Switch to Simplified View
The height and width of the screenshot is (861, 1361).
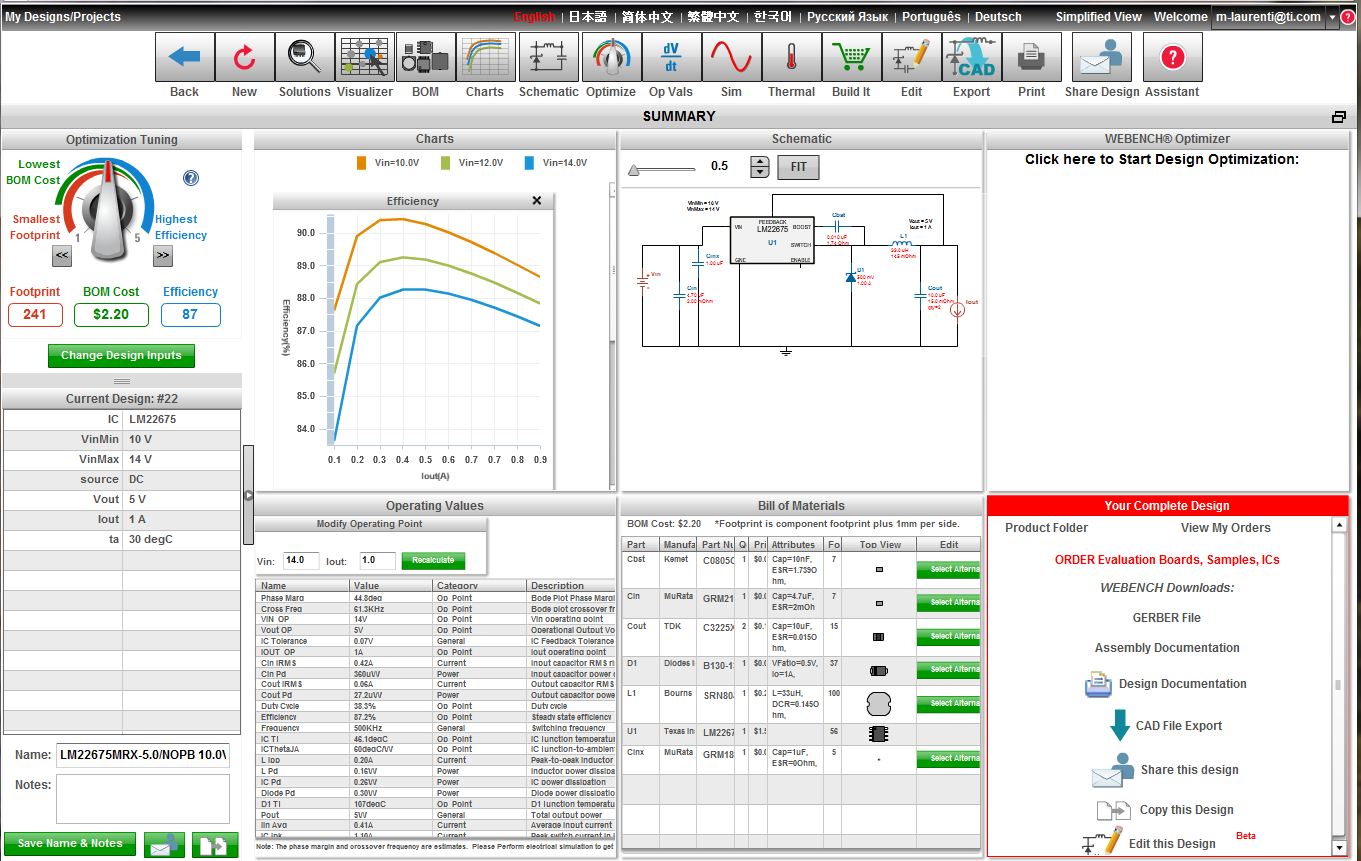[x=1098, y=17]
